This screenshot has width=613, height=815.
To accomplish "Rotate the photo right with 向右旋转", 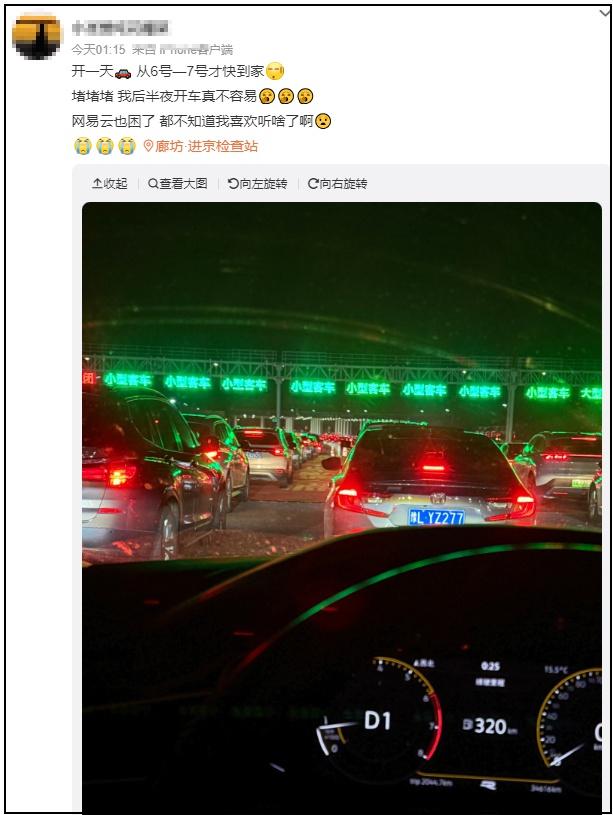I will tap(337, 183).
